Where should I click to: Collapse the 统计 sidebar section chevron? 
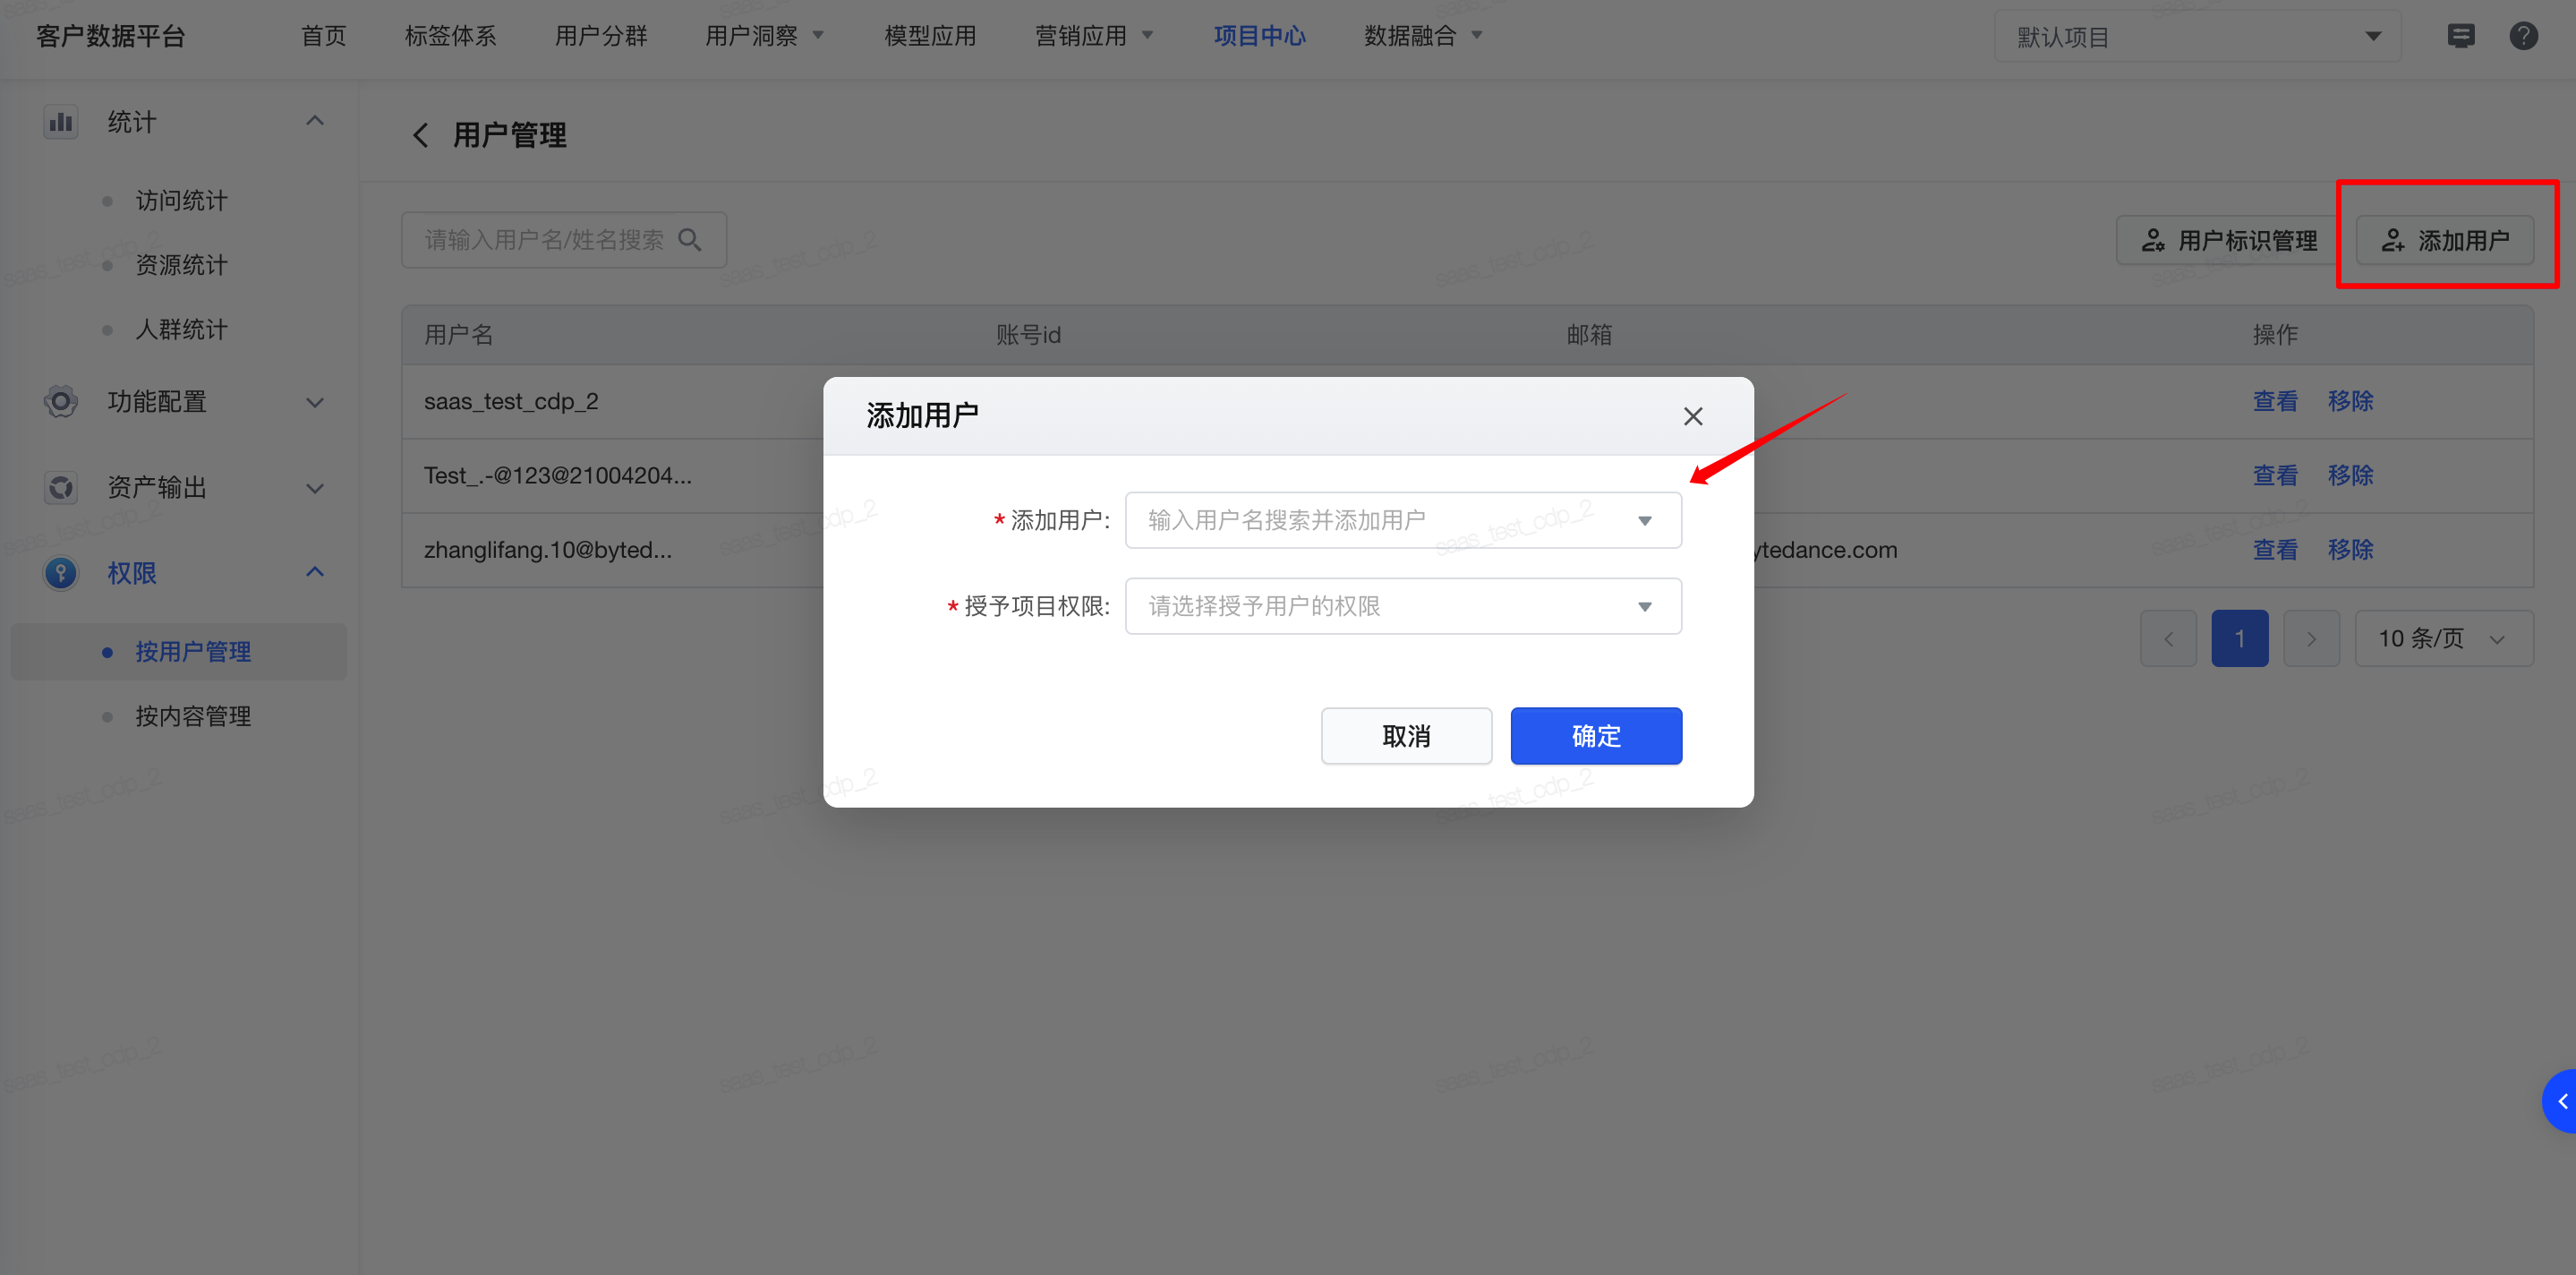pos(315,121)
